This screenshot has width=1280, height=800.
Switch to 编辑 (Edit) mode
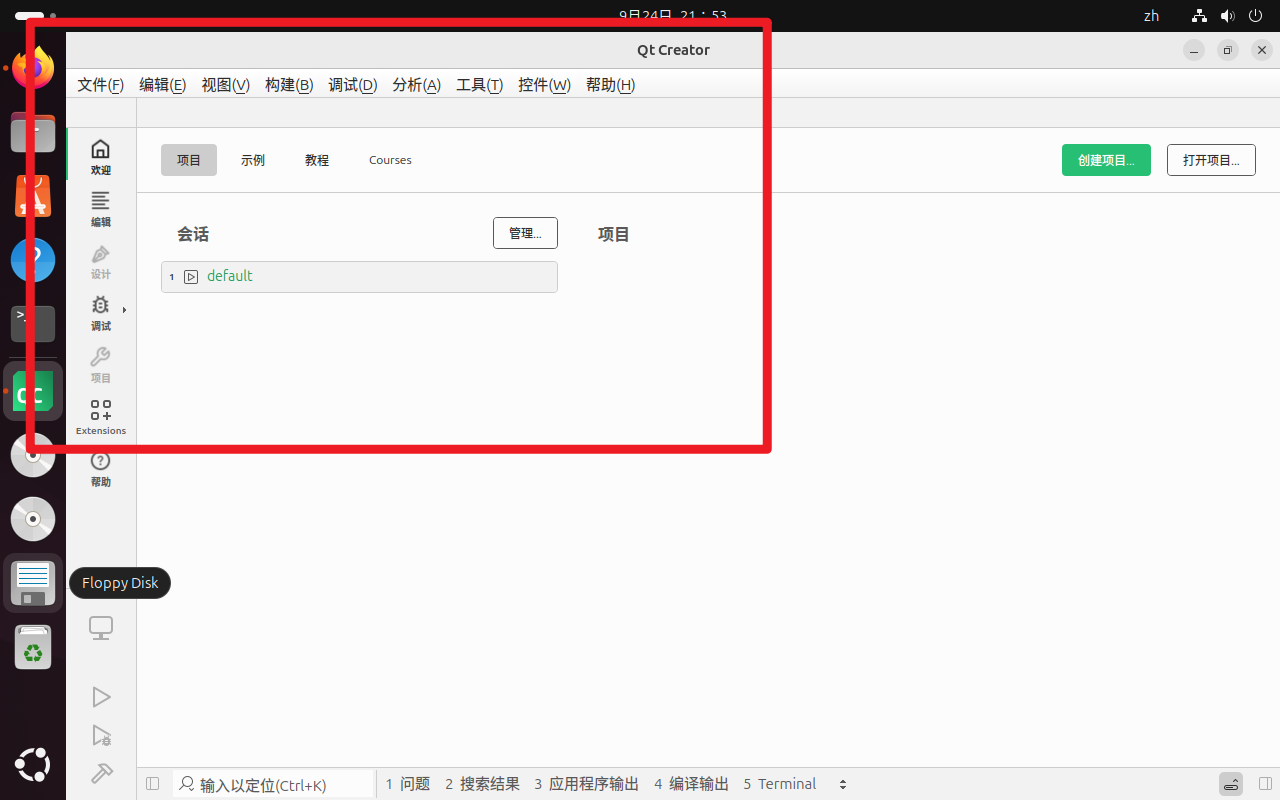101,209
